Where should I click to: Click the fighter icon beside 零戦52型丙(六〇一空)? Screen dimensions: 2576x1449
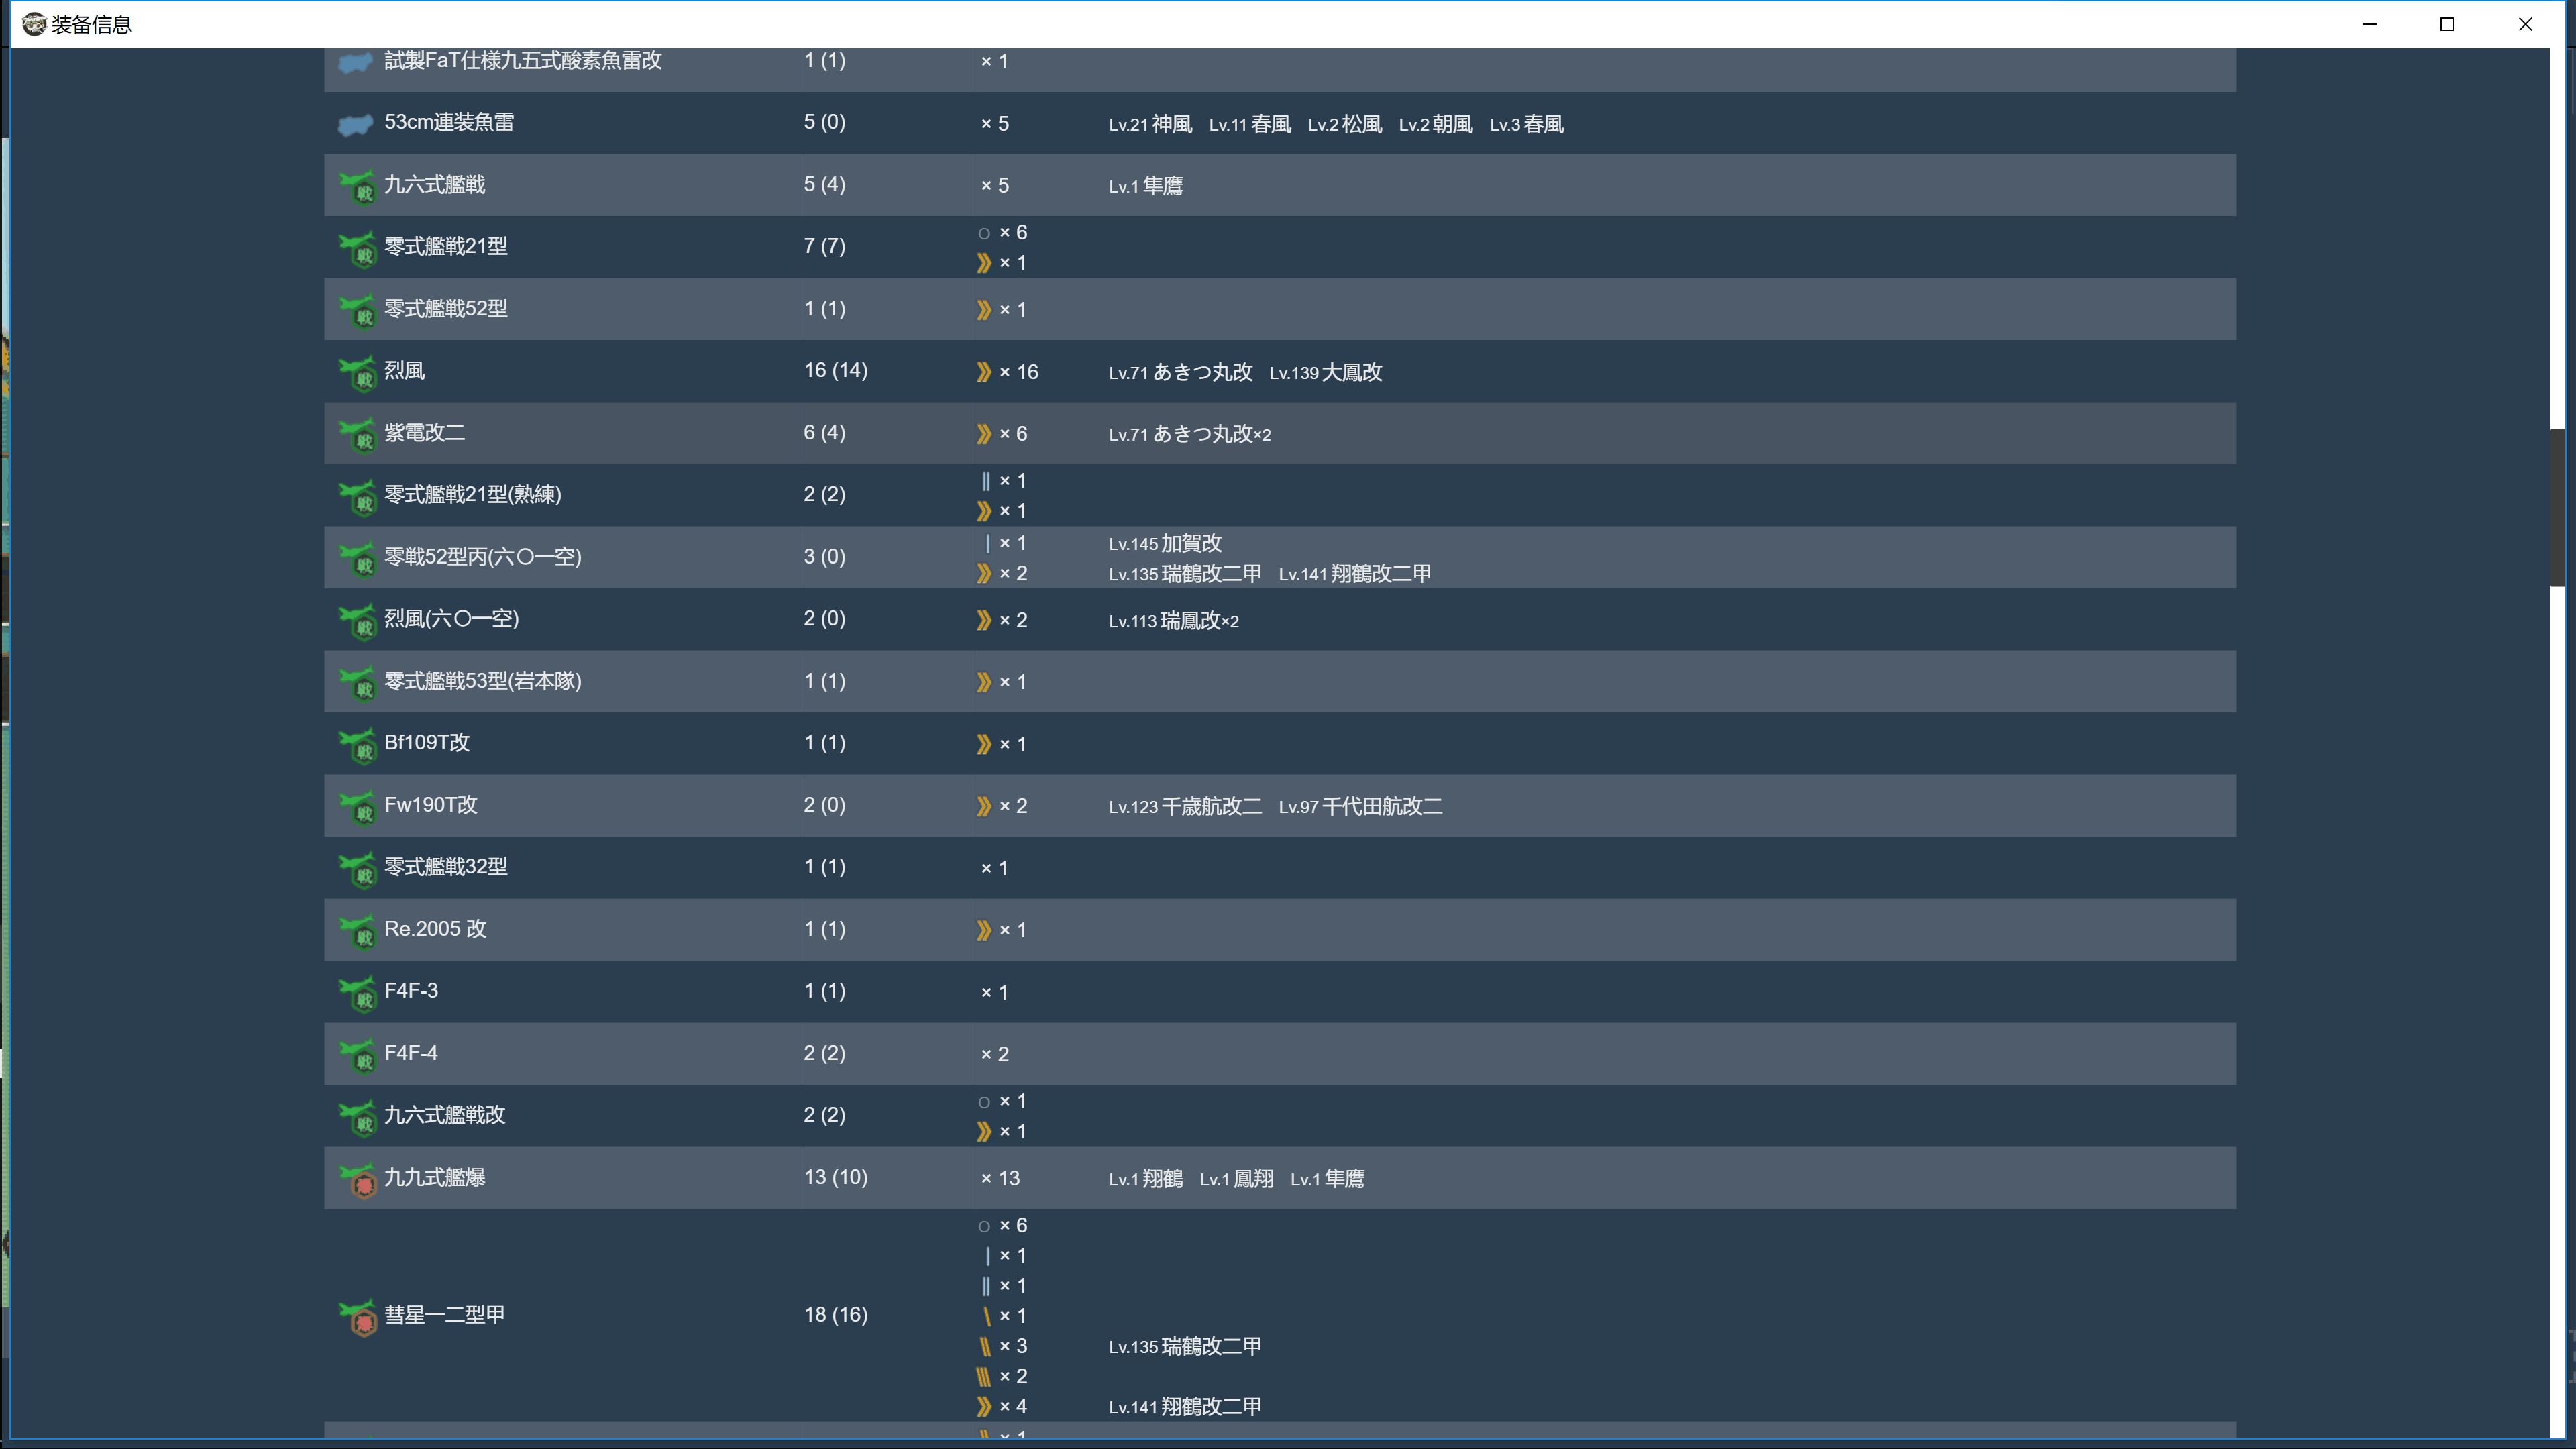click(357, 559)
